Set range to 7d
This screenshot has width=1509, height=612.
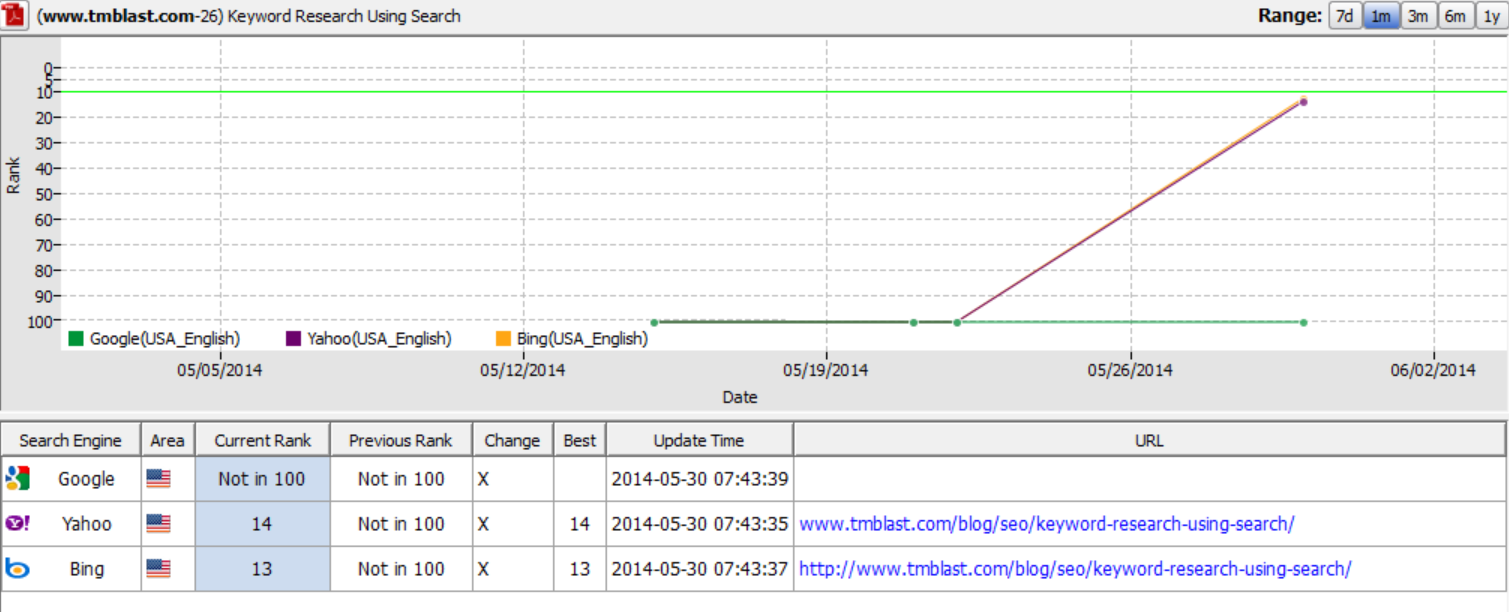coord(1345,16)
